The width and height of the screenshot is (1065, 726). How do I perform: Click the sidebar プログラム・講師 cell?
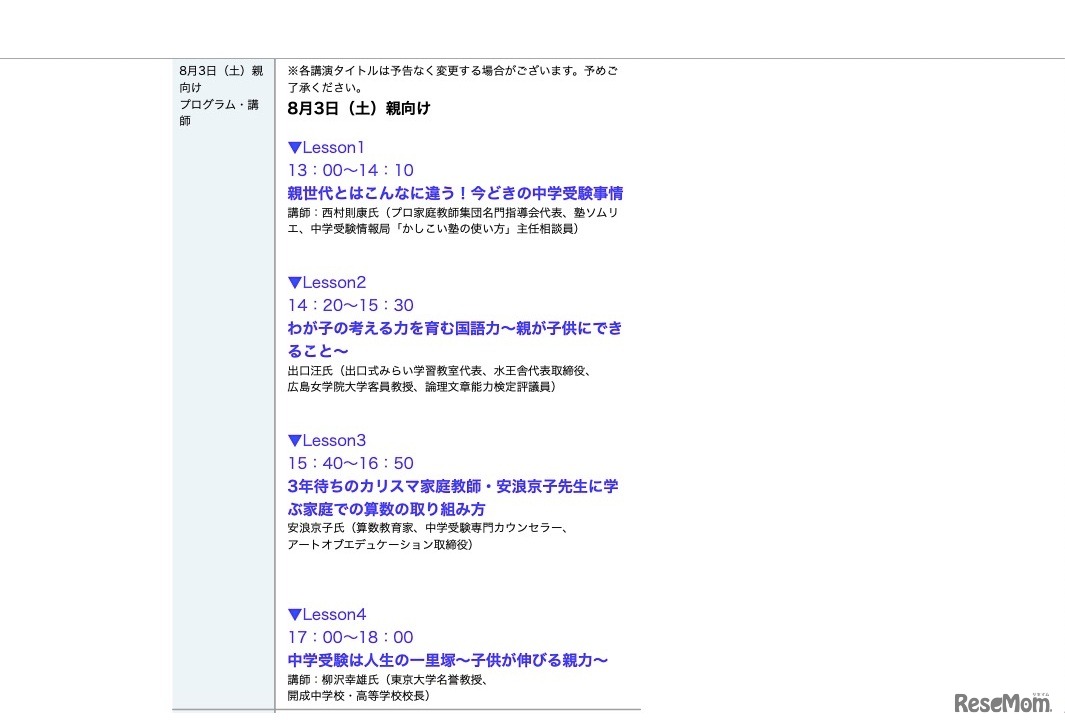click(216, 112)
